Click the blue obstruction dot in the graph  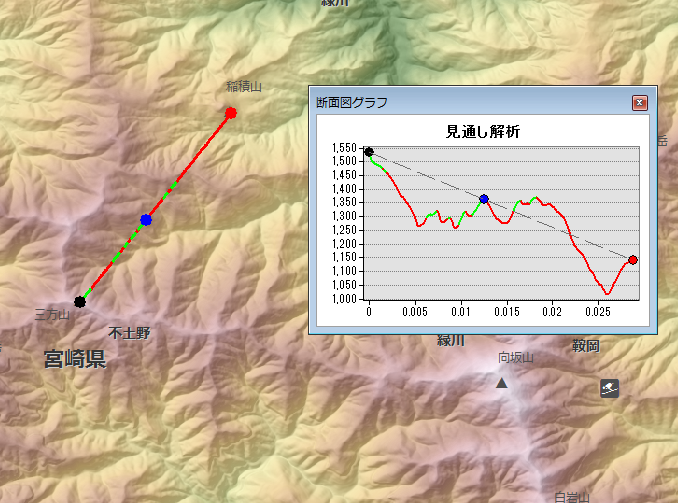pyautogui.click(x=484, y=199)
